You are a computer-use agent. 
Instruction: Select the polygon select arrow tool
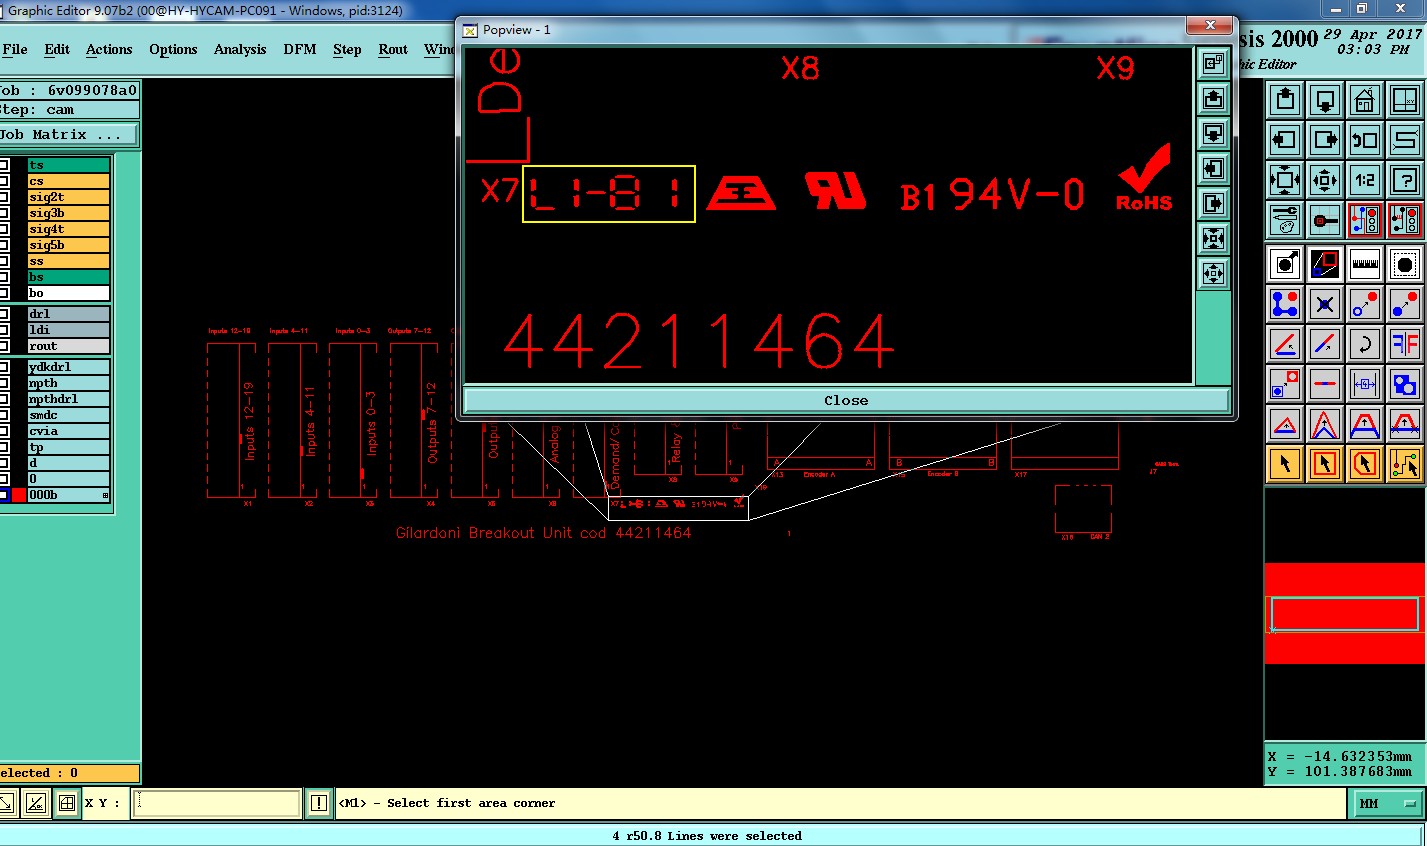1365,464
